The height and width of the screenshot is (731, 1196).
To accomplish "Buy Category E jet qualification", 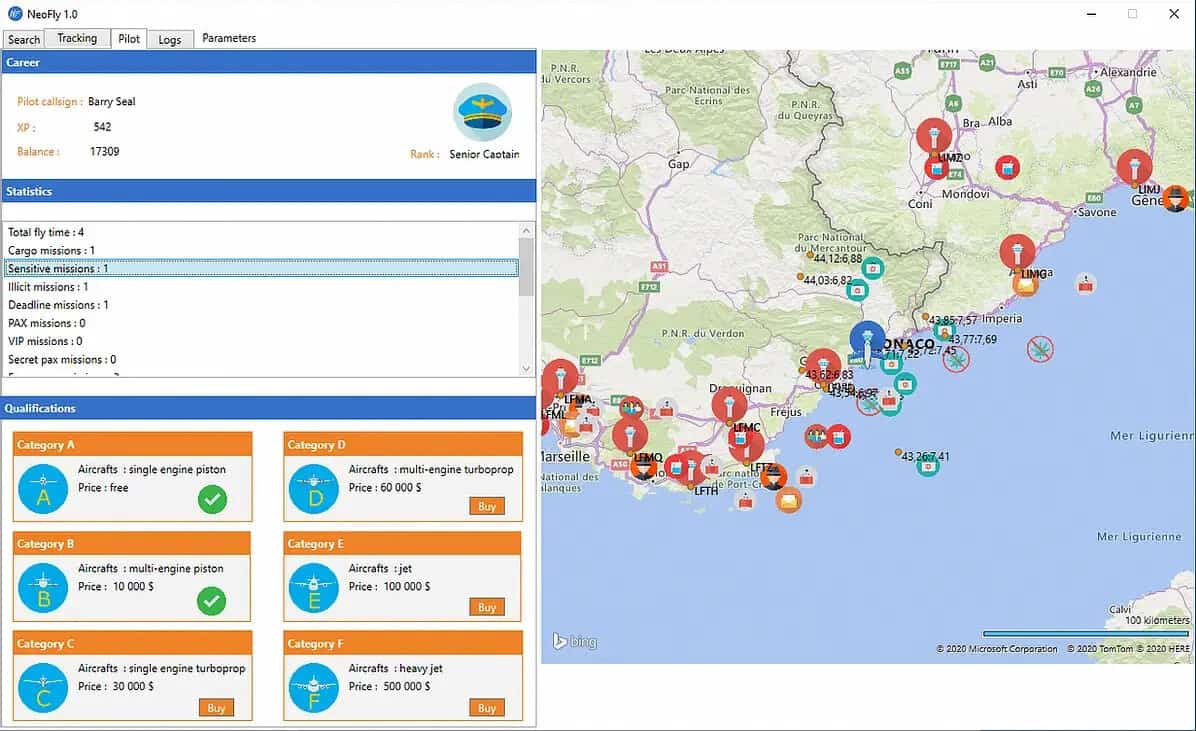I will [x=487, y=607].
